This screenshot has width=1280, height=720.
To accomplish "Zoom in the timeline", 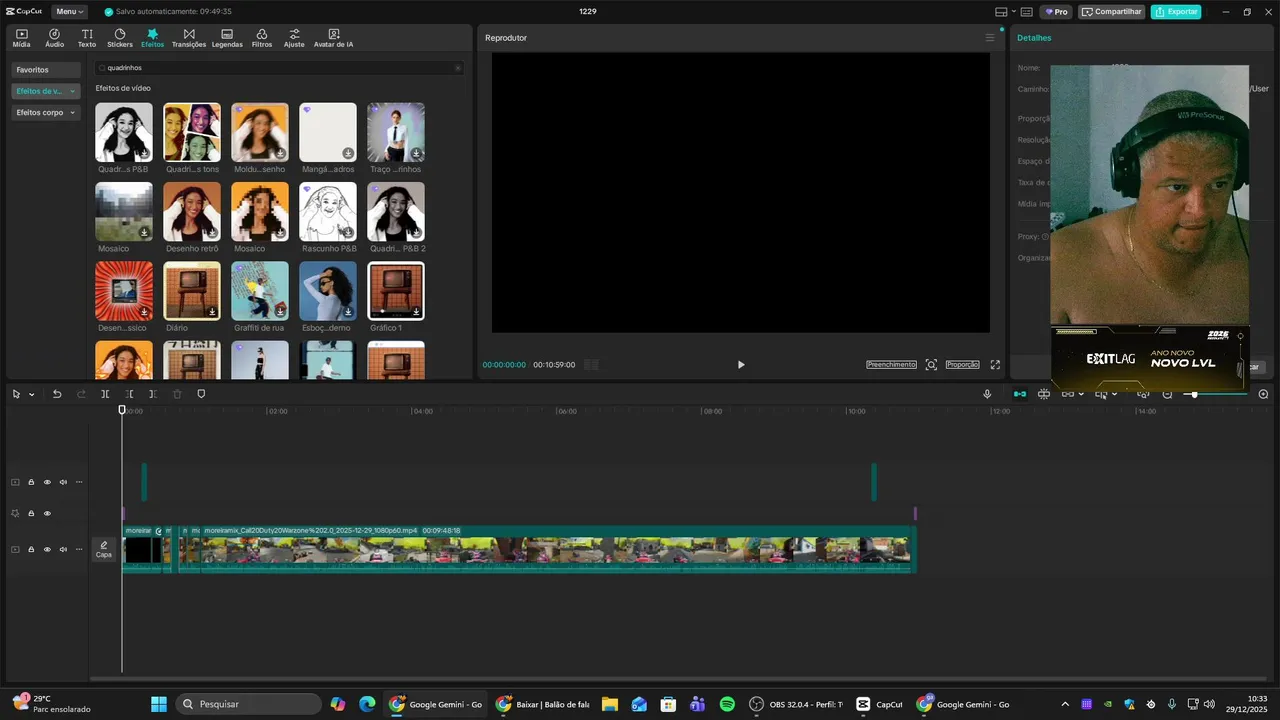I will [1263, 394].
